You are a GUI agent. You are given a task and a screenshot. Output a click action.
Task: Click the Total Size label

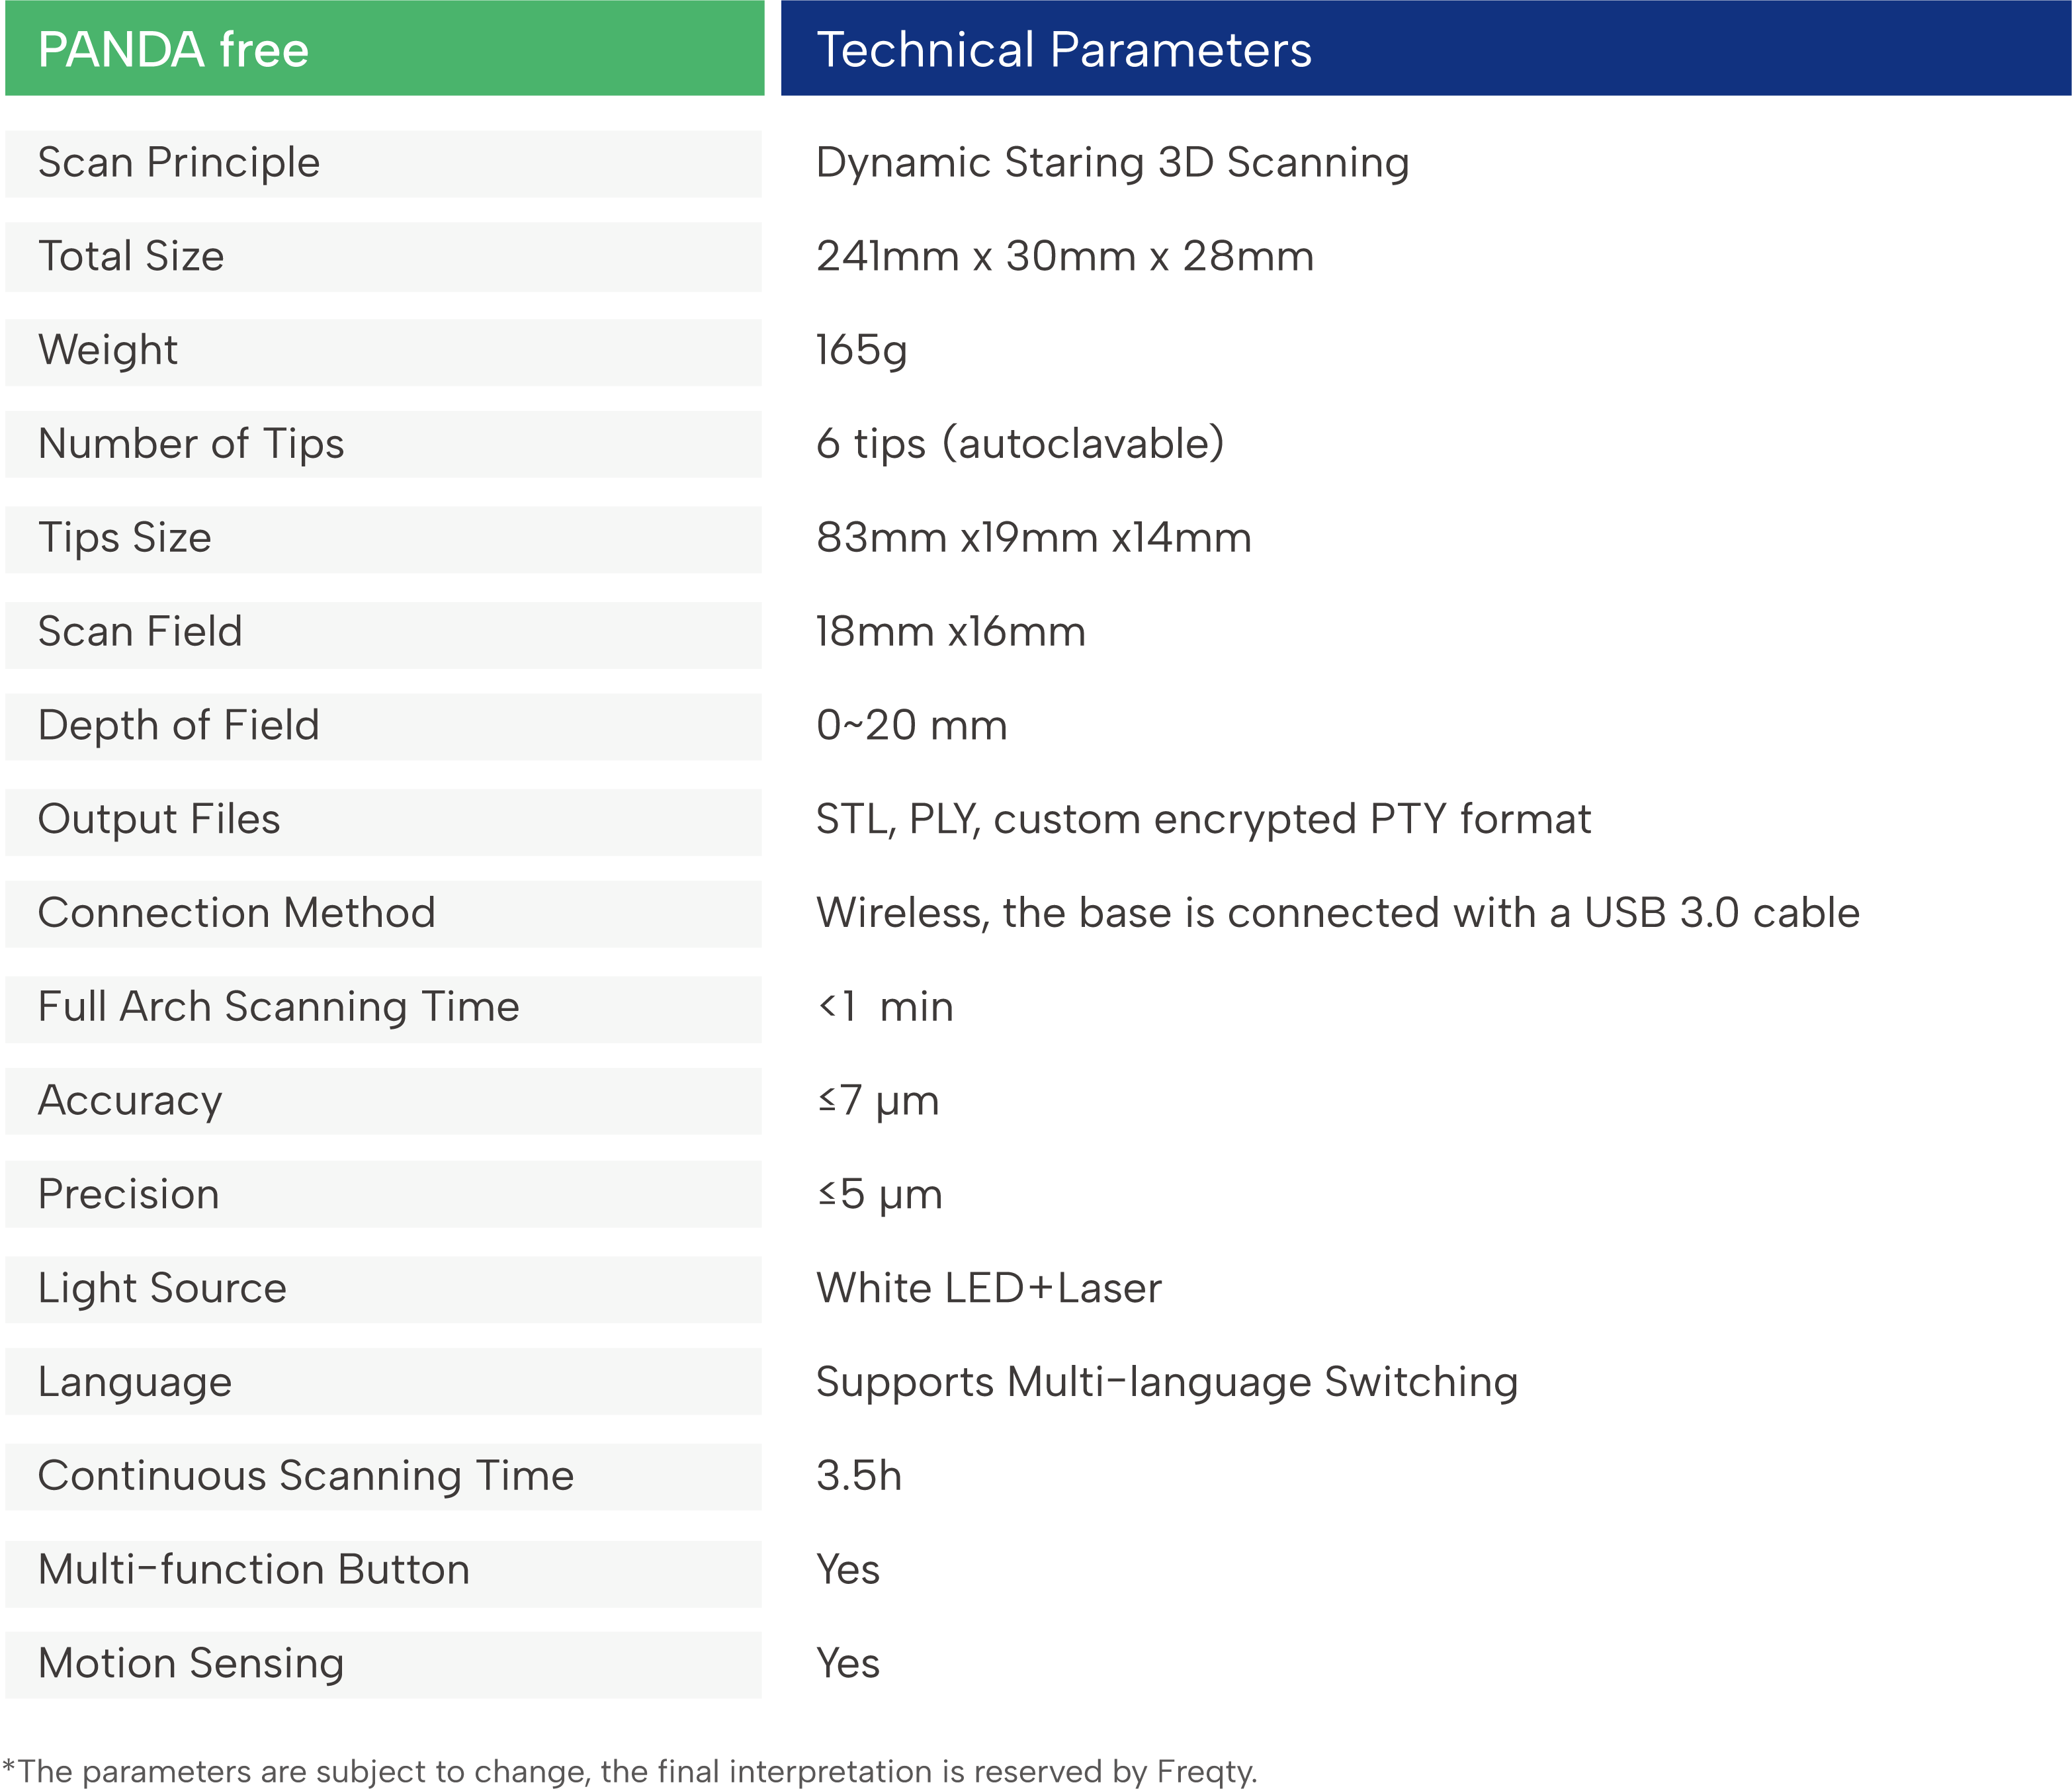(x=383, y=257)
